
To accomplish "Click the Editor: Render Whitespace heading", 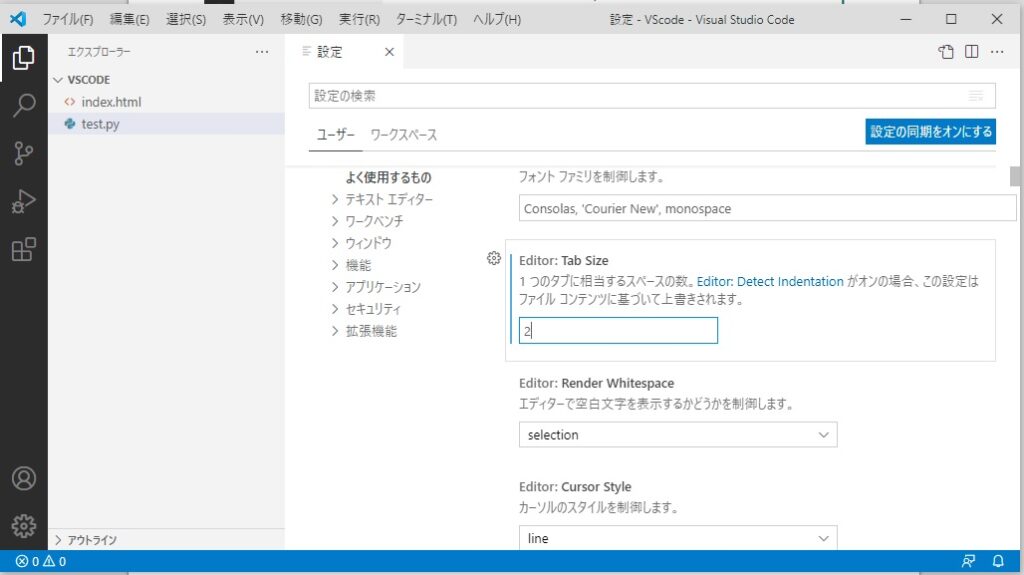I will pyautogui.click(x=596, y=384).
